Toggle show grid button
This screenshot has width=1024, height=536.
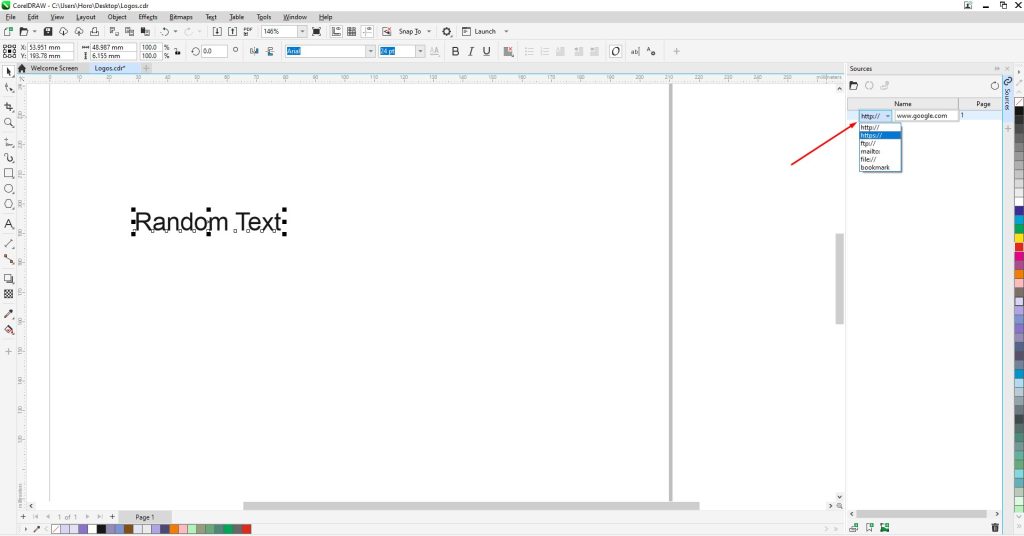pyautogui.click(x=351, y=31)
